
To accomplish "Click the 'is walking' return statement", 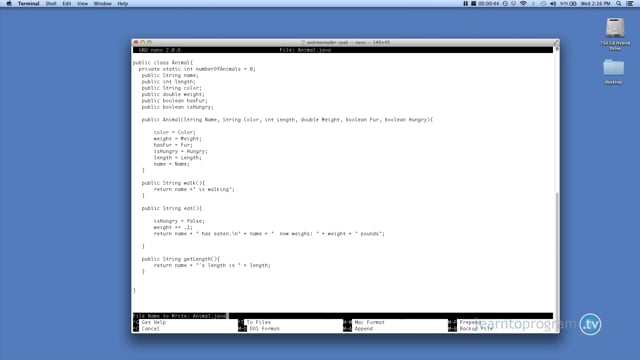I will click(194, 189).
